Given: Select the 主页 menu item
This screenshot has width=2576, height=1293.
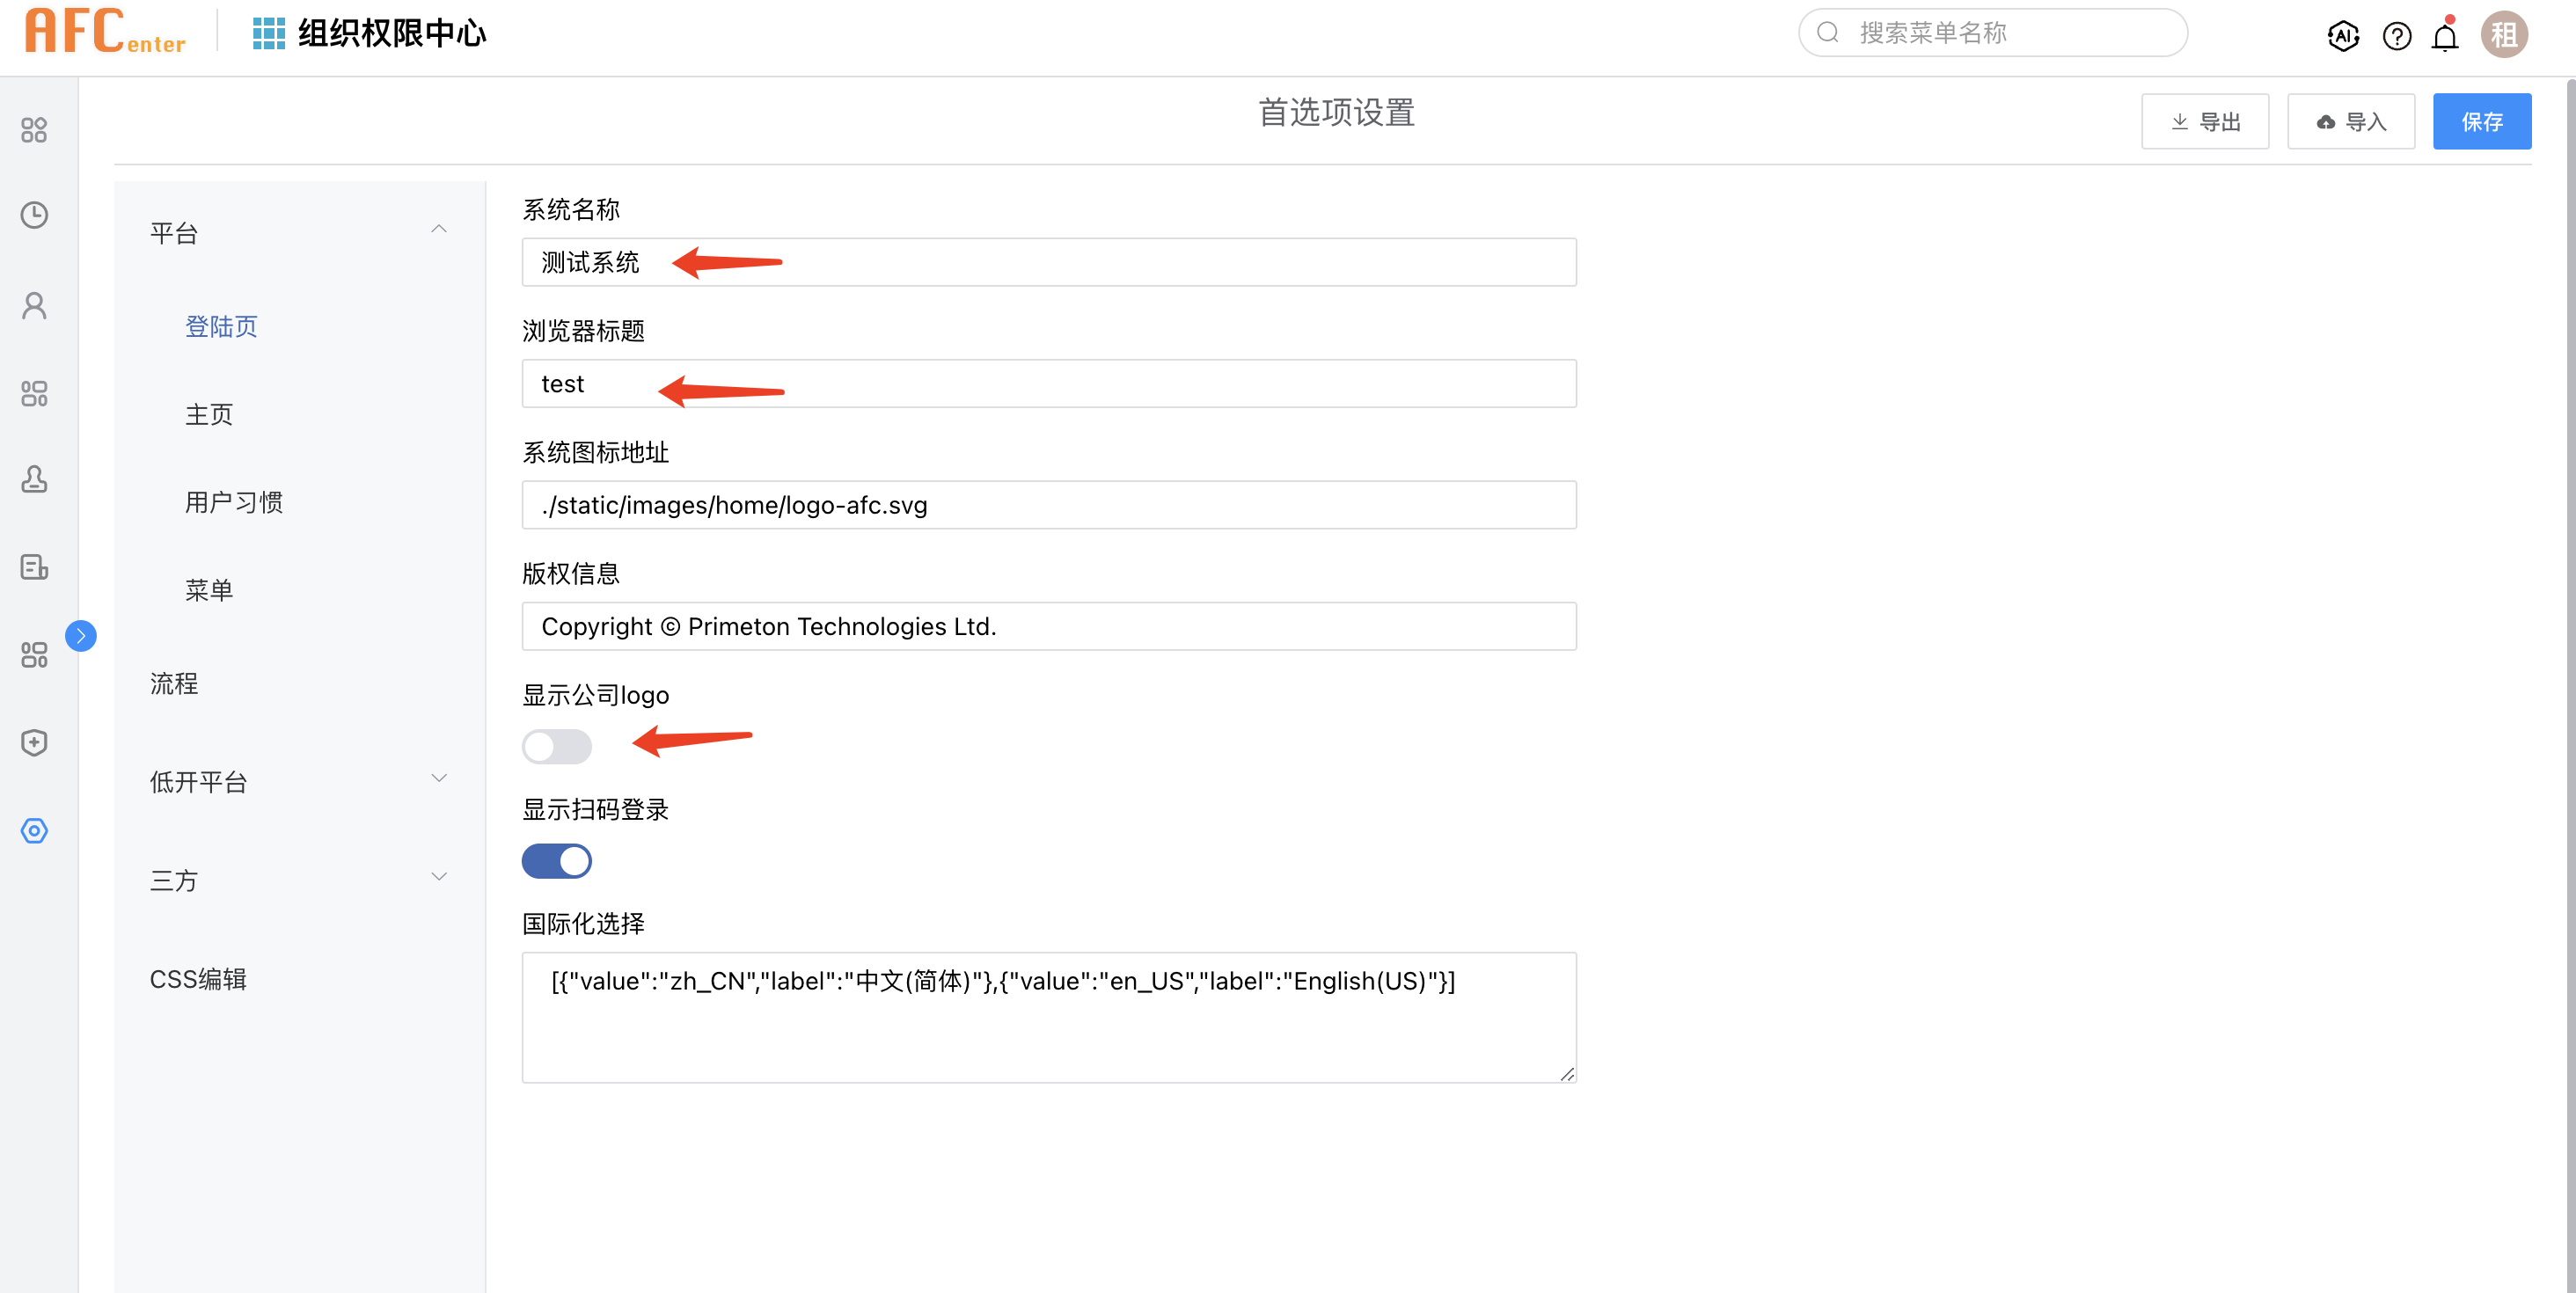Looking at the screenshot, I should 209,414.
